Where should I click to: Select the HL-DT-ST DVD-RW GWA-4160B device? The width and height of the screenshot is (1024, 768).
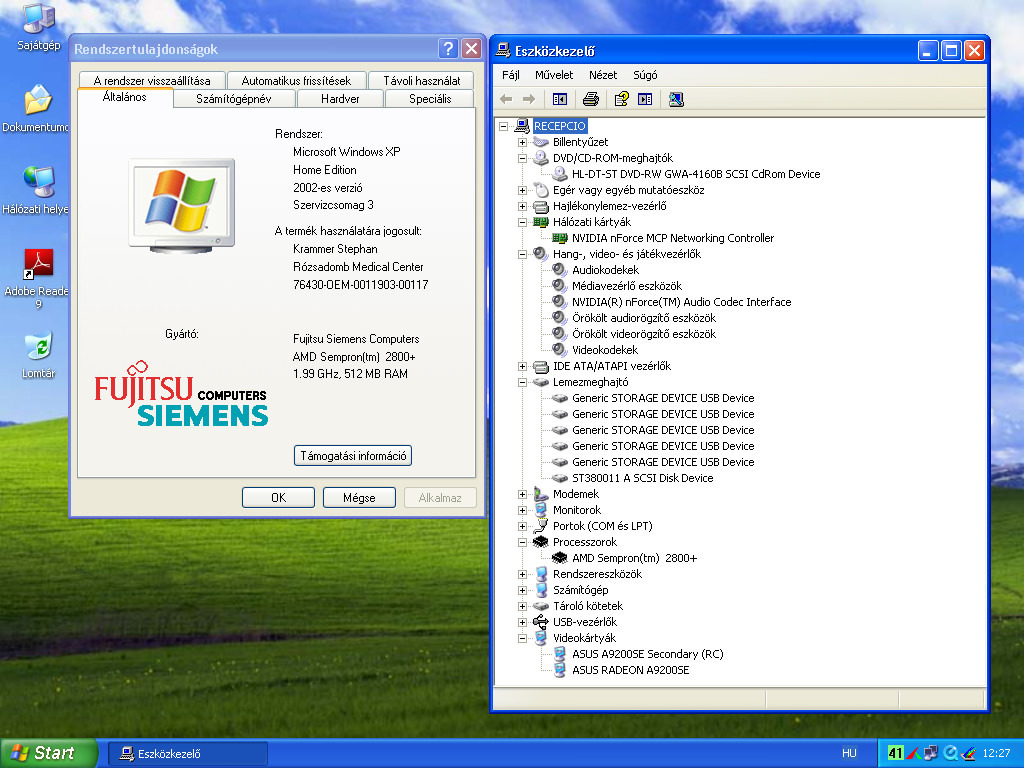[696, 174]
